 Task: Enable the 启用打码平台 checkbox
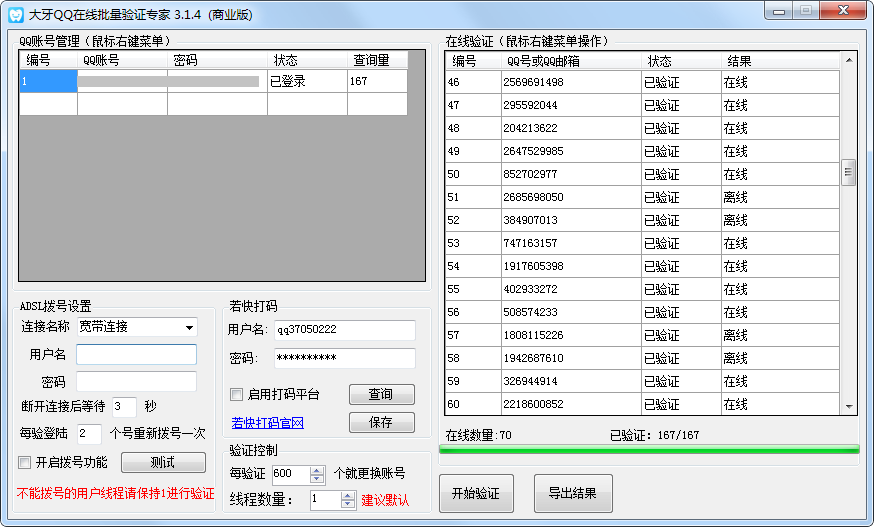(x=237, y=394)
